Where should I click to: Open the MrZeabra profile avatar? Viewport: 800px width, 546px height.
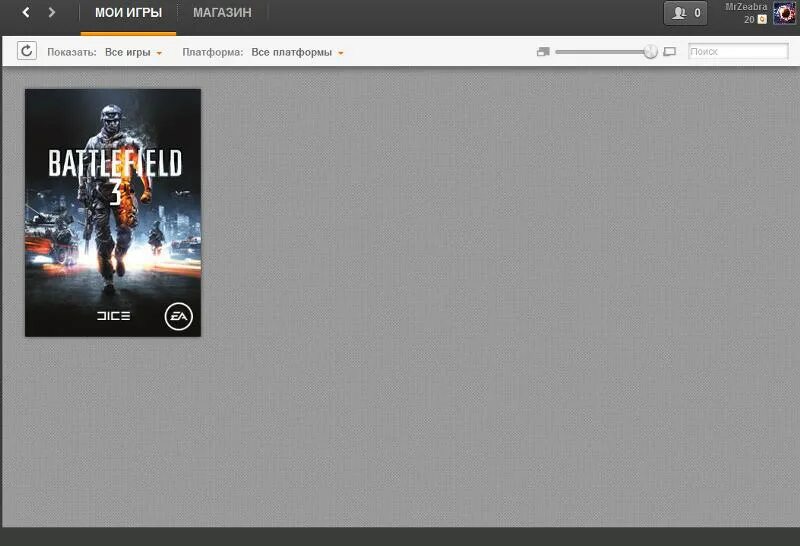(x=784, y=13)
